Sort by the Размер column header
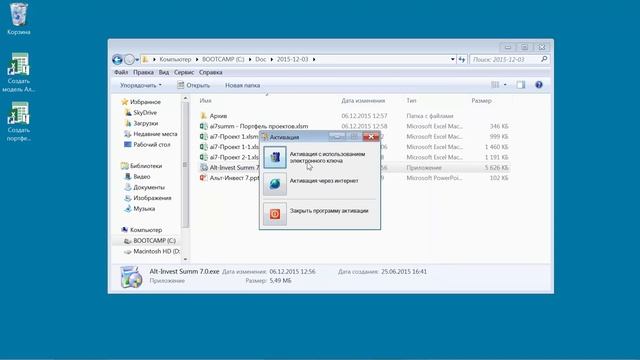The image size is (640, 360). (x=482, y=100)
